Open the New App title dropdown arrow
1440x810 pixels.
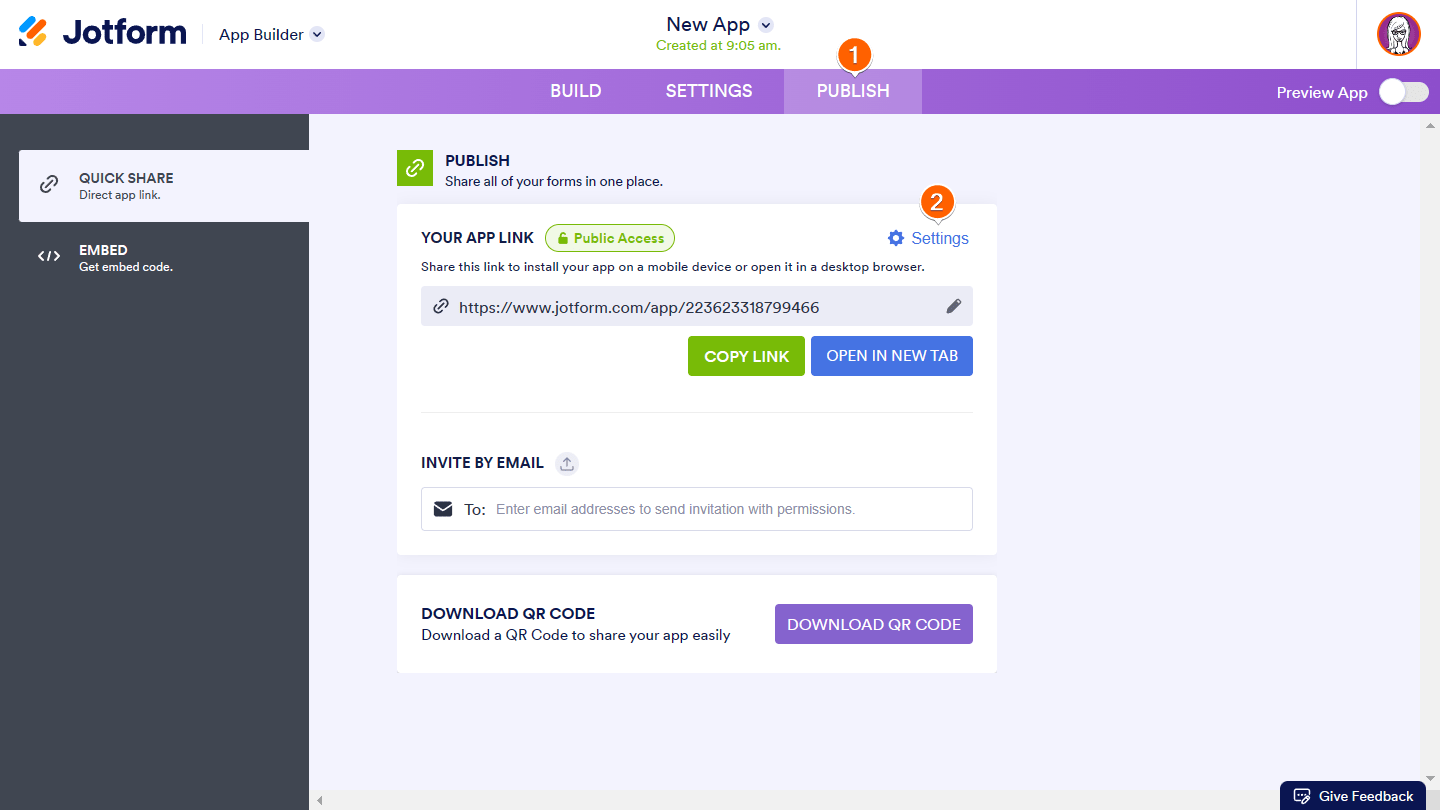click(x=766, y=25)
